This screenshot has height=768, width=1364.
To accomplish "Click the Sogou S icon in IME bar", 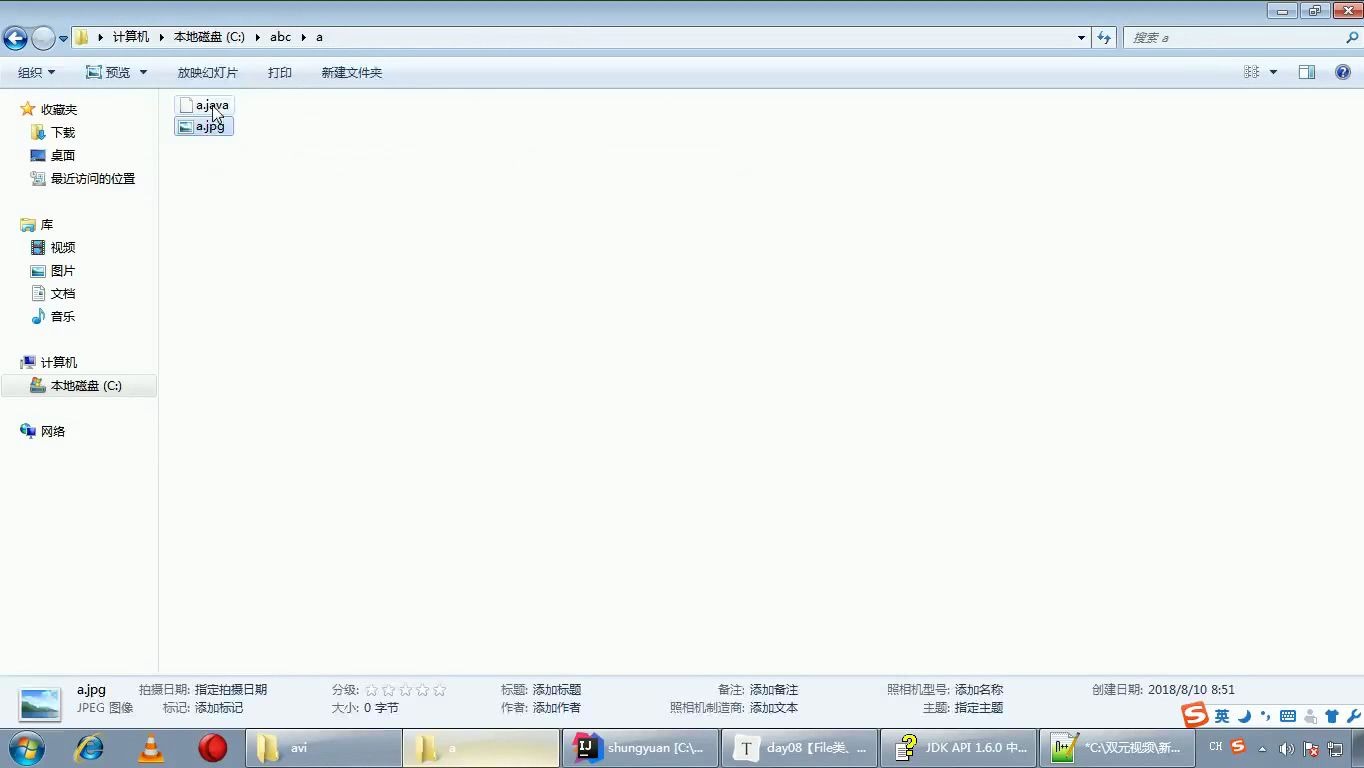I will (1194, 715).
